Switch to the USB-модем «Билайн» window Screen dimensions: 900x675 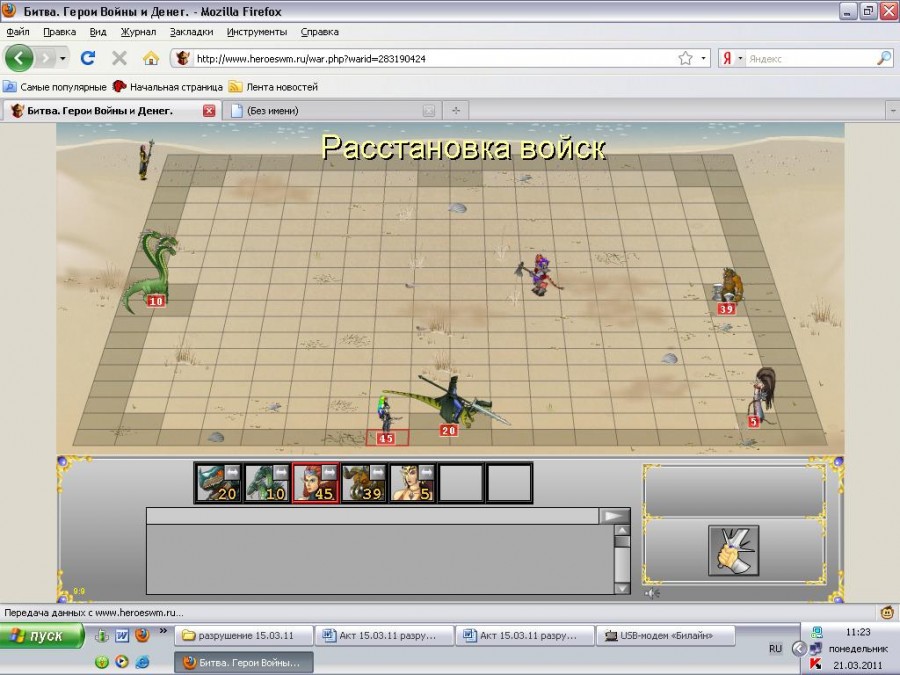(x=666, y=636)
